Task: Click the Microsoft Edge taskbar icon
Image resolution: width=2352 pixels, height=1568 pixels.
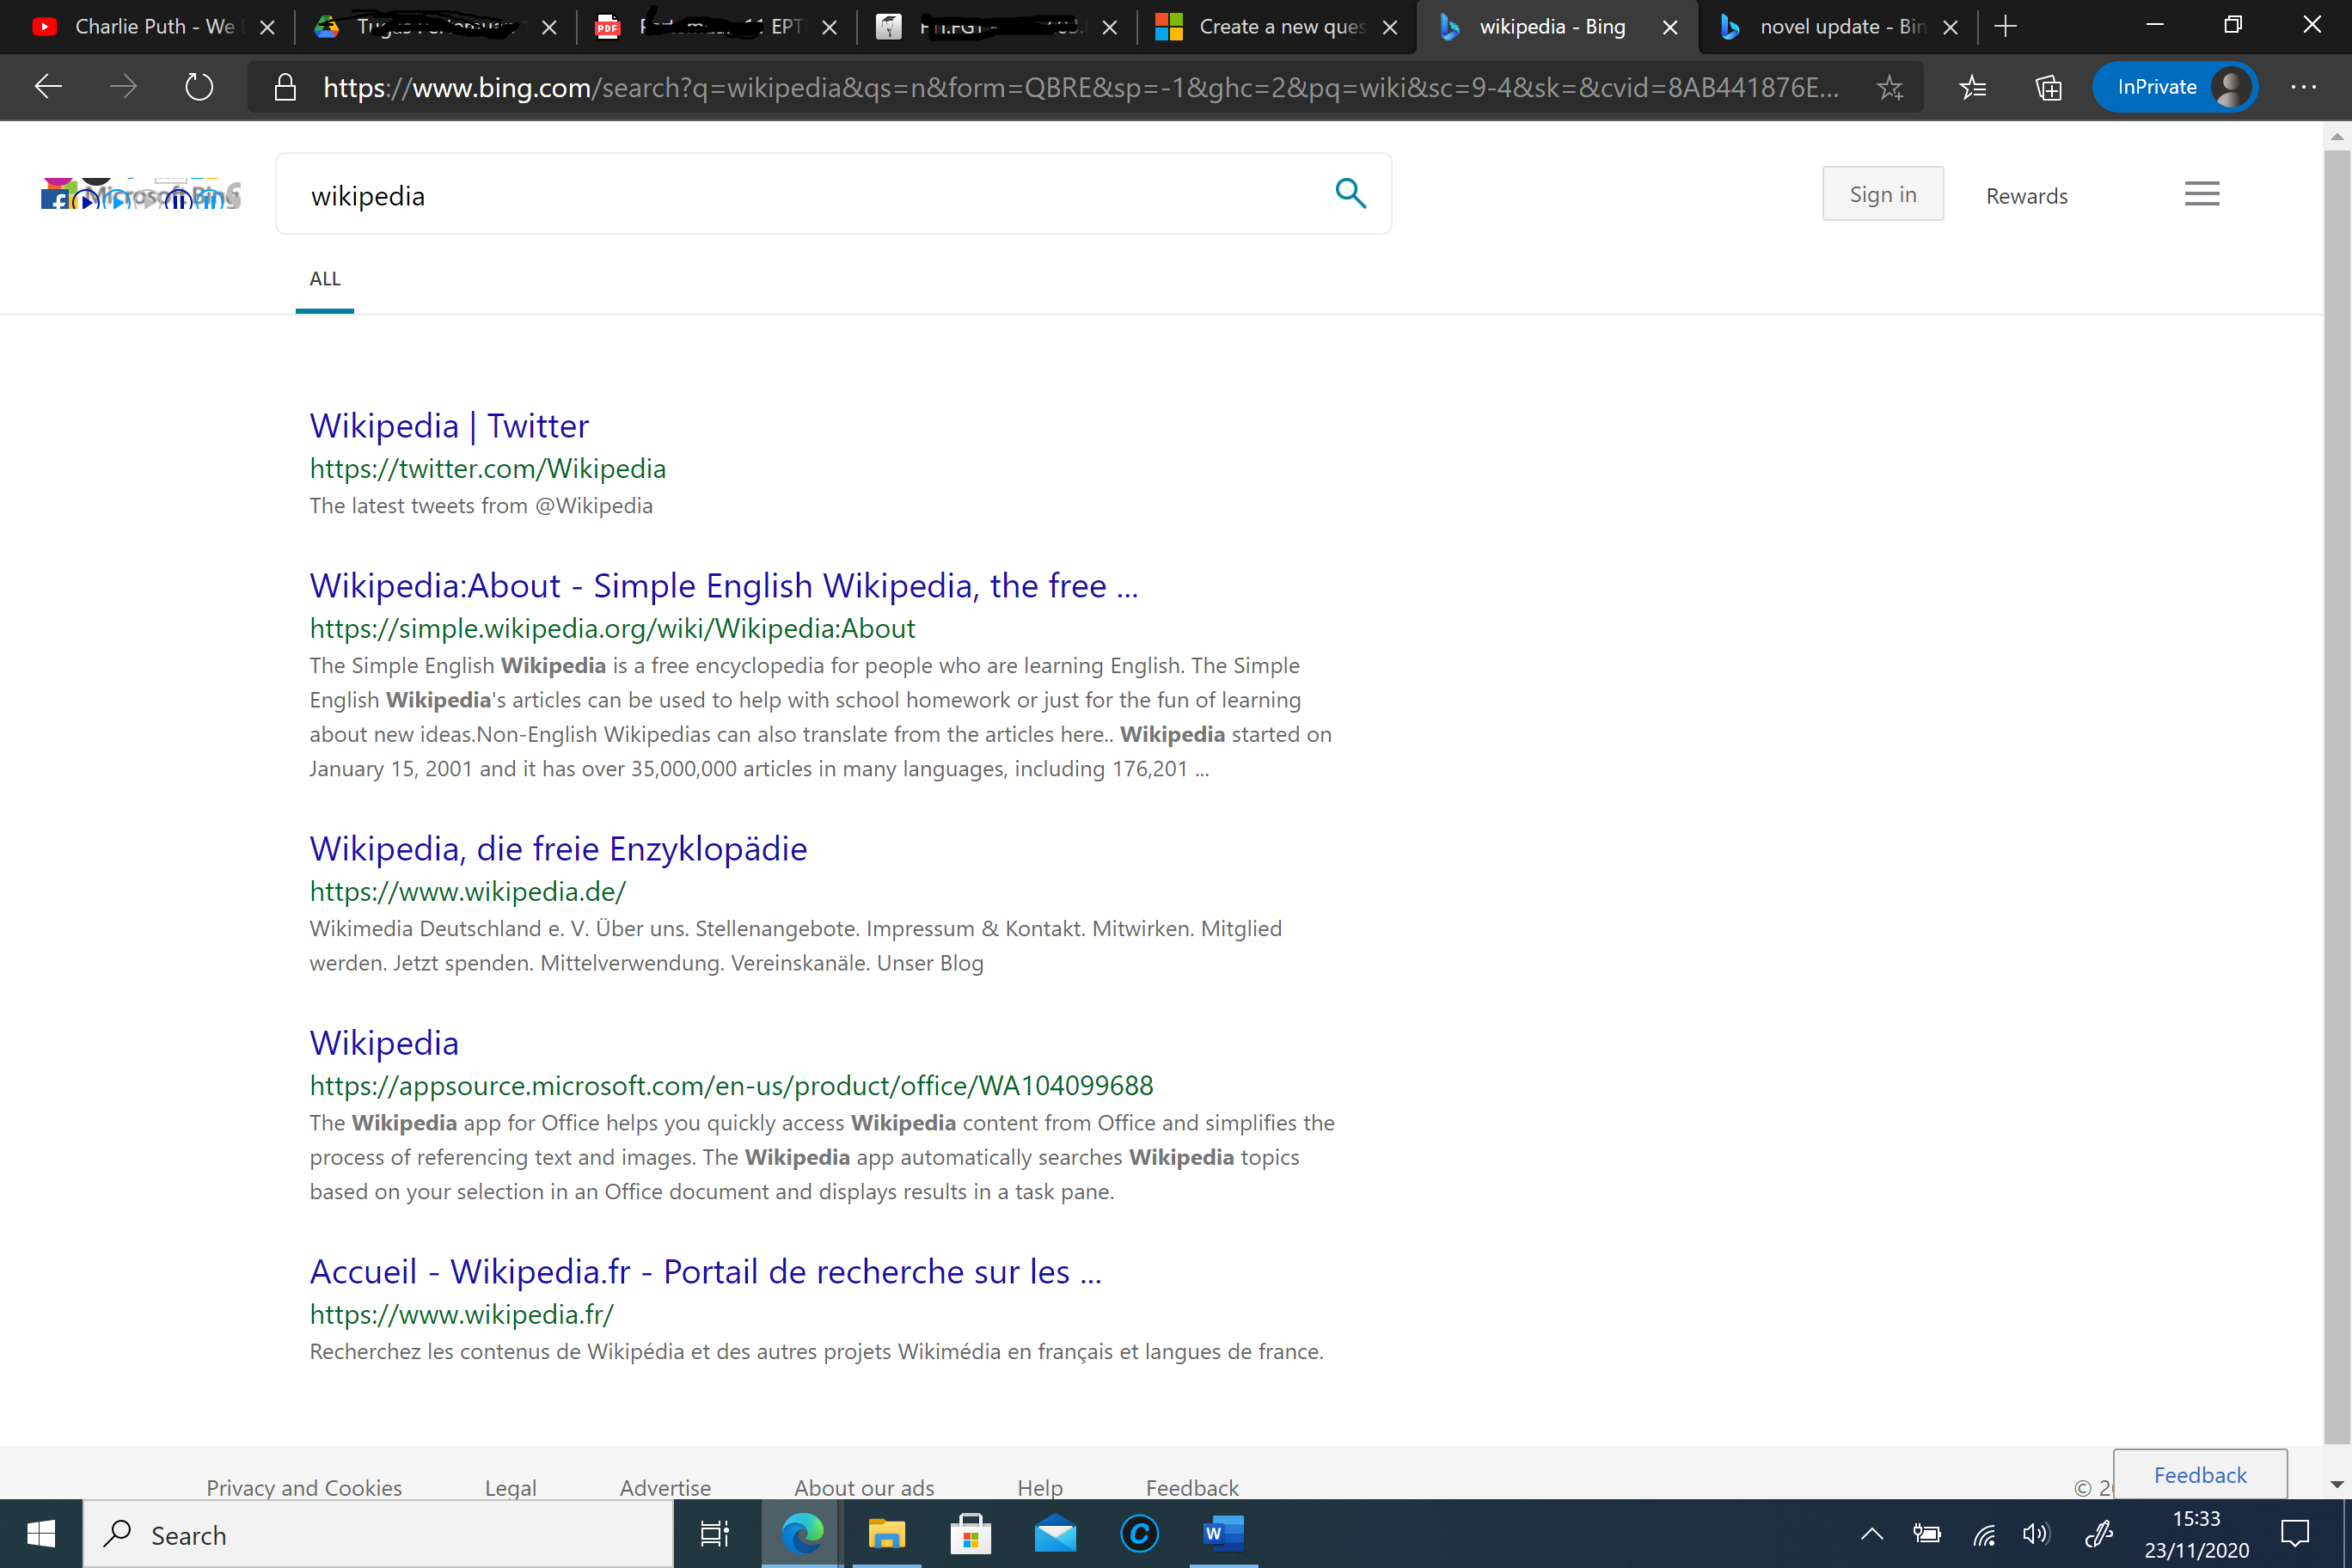Action: (x=799, y=1533)
